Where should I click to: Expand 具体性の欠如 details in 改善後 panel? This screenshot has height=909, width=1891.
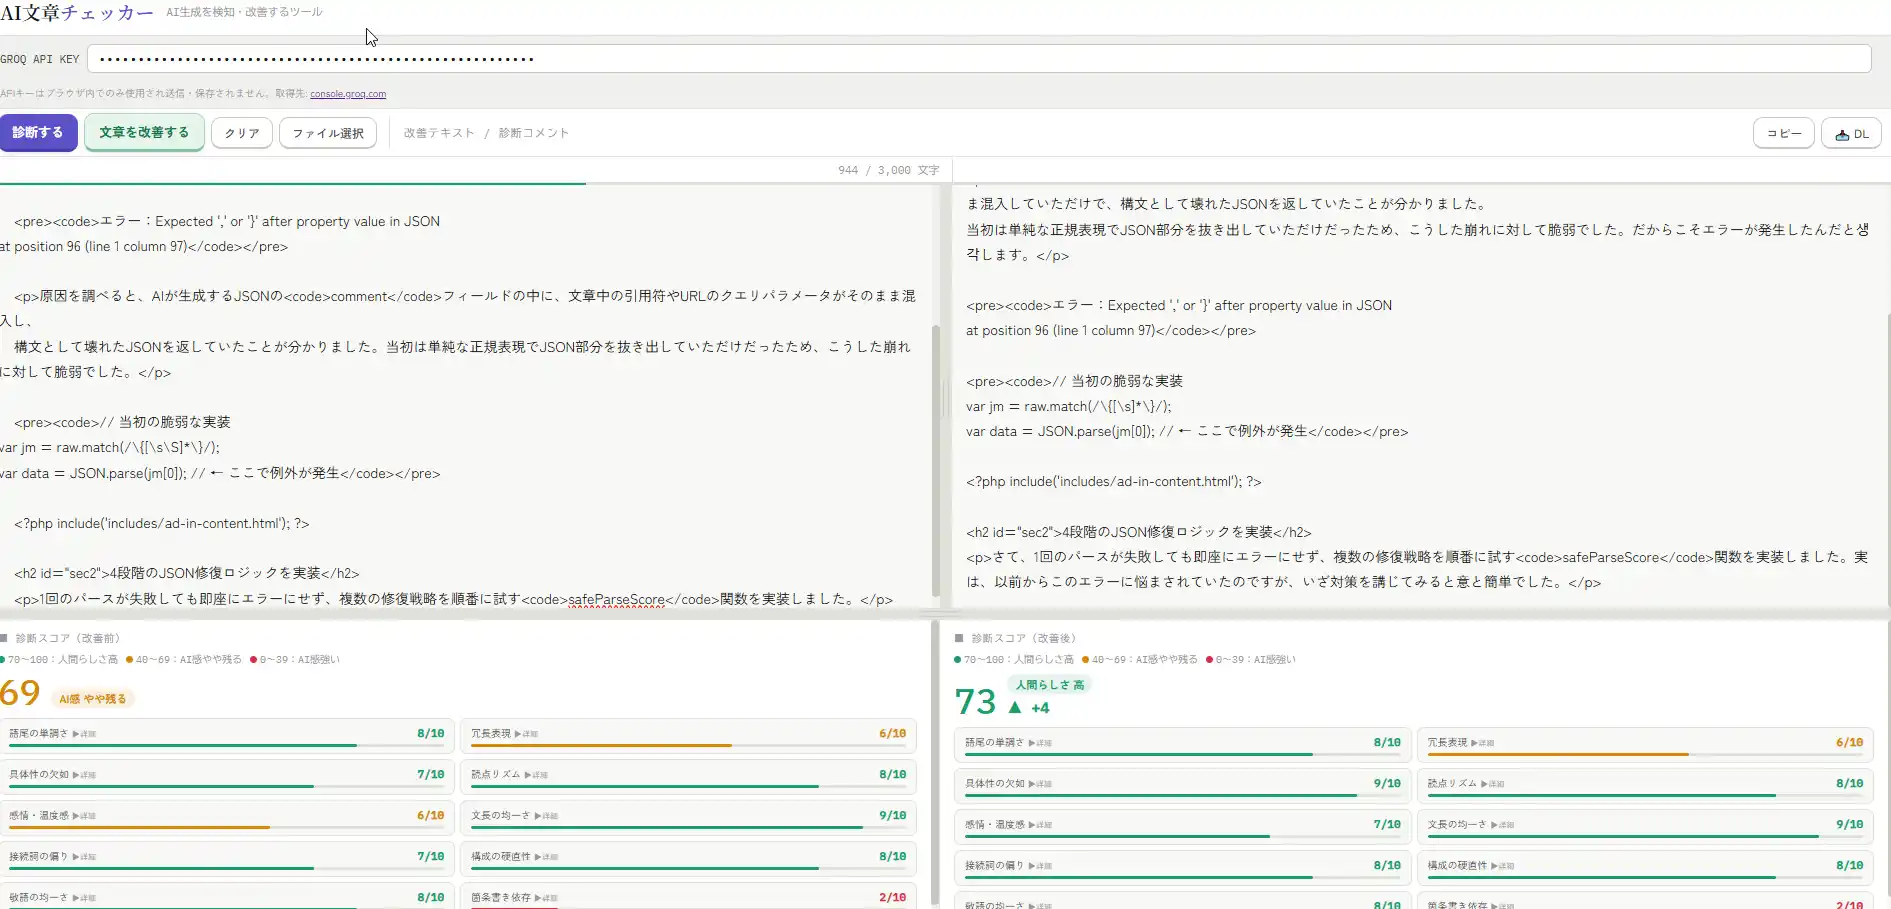pyautogui.click(x=1041, y=784)
